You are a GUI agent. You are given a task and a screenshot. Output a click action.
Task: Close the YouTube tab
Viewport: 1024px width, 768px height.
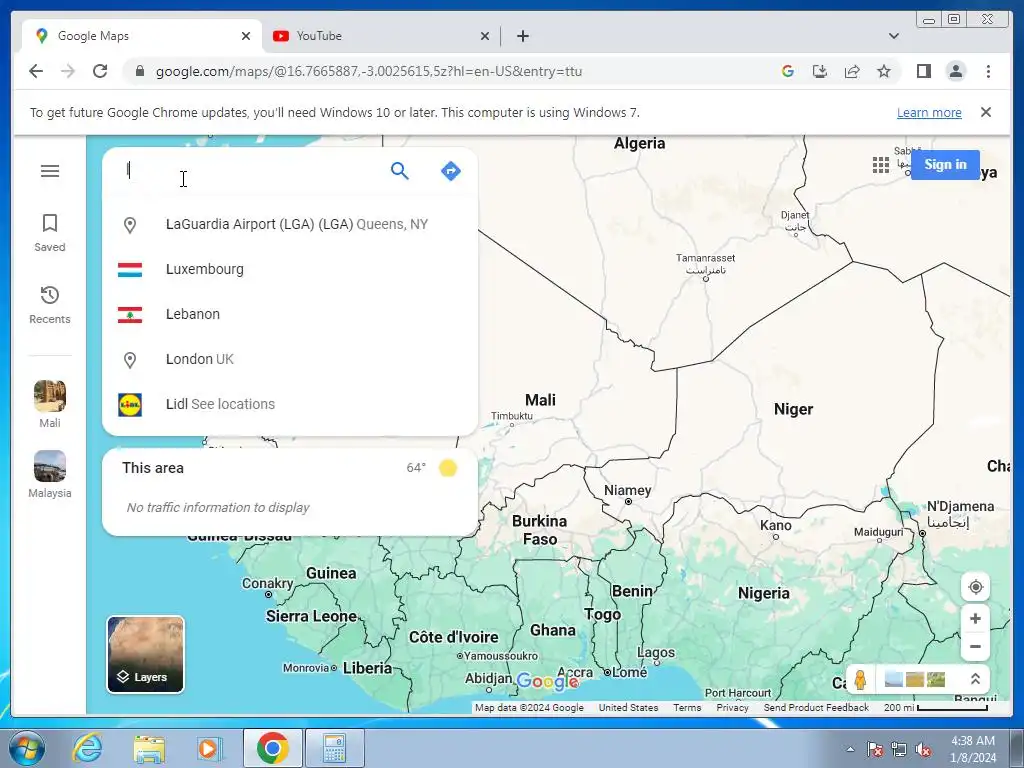(x=485, y=36)
